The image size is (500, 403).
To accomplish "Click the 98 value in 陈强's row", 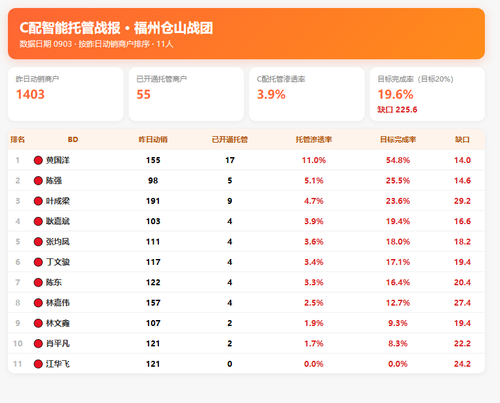I will click(153, 181).
